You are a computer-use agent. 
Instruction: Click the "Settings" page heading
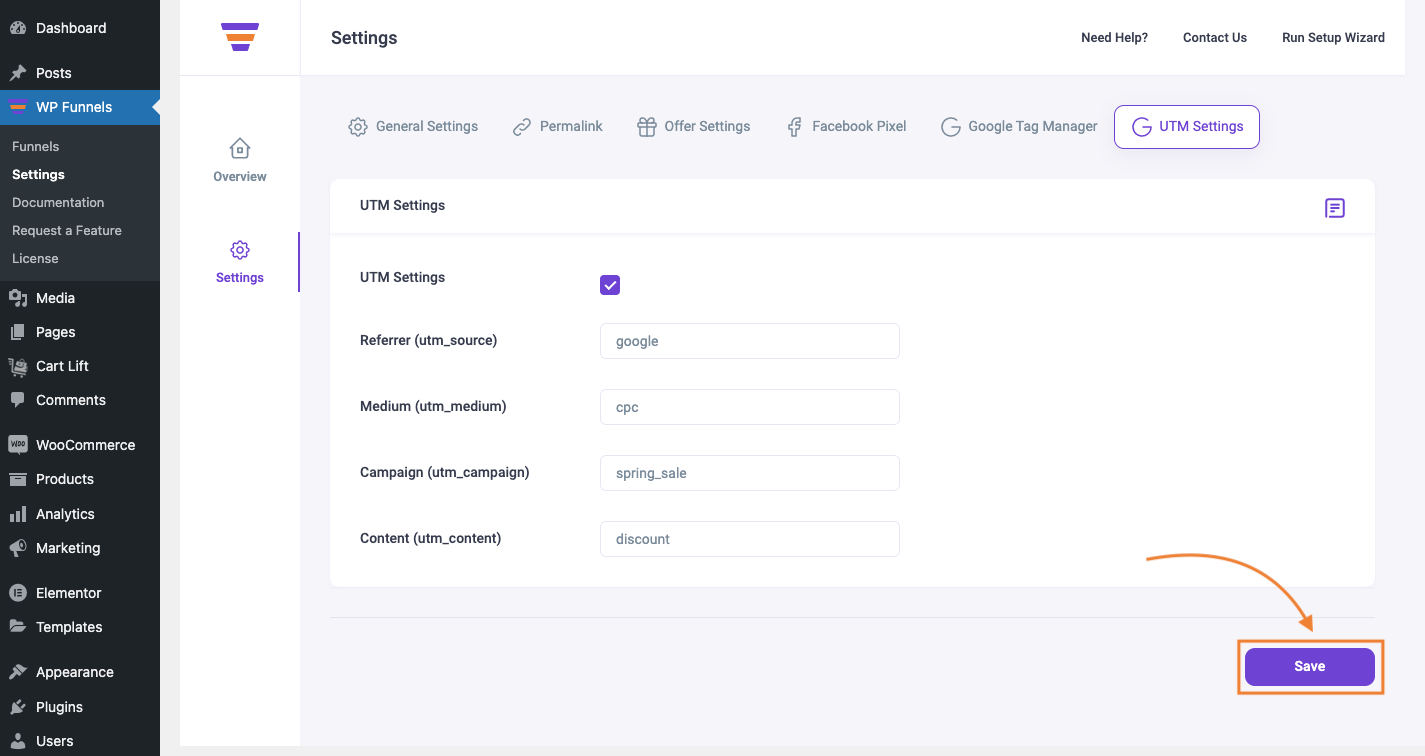coord(364,38)
